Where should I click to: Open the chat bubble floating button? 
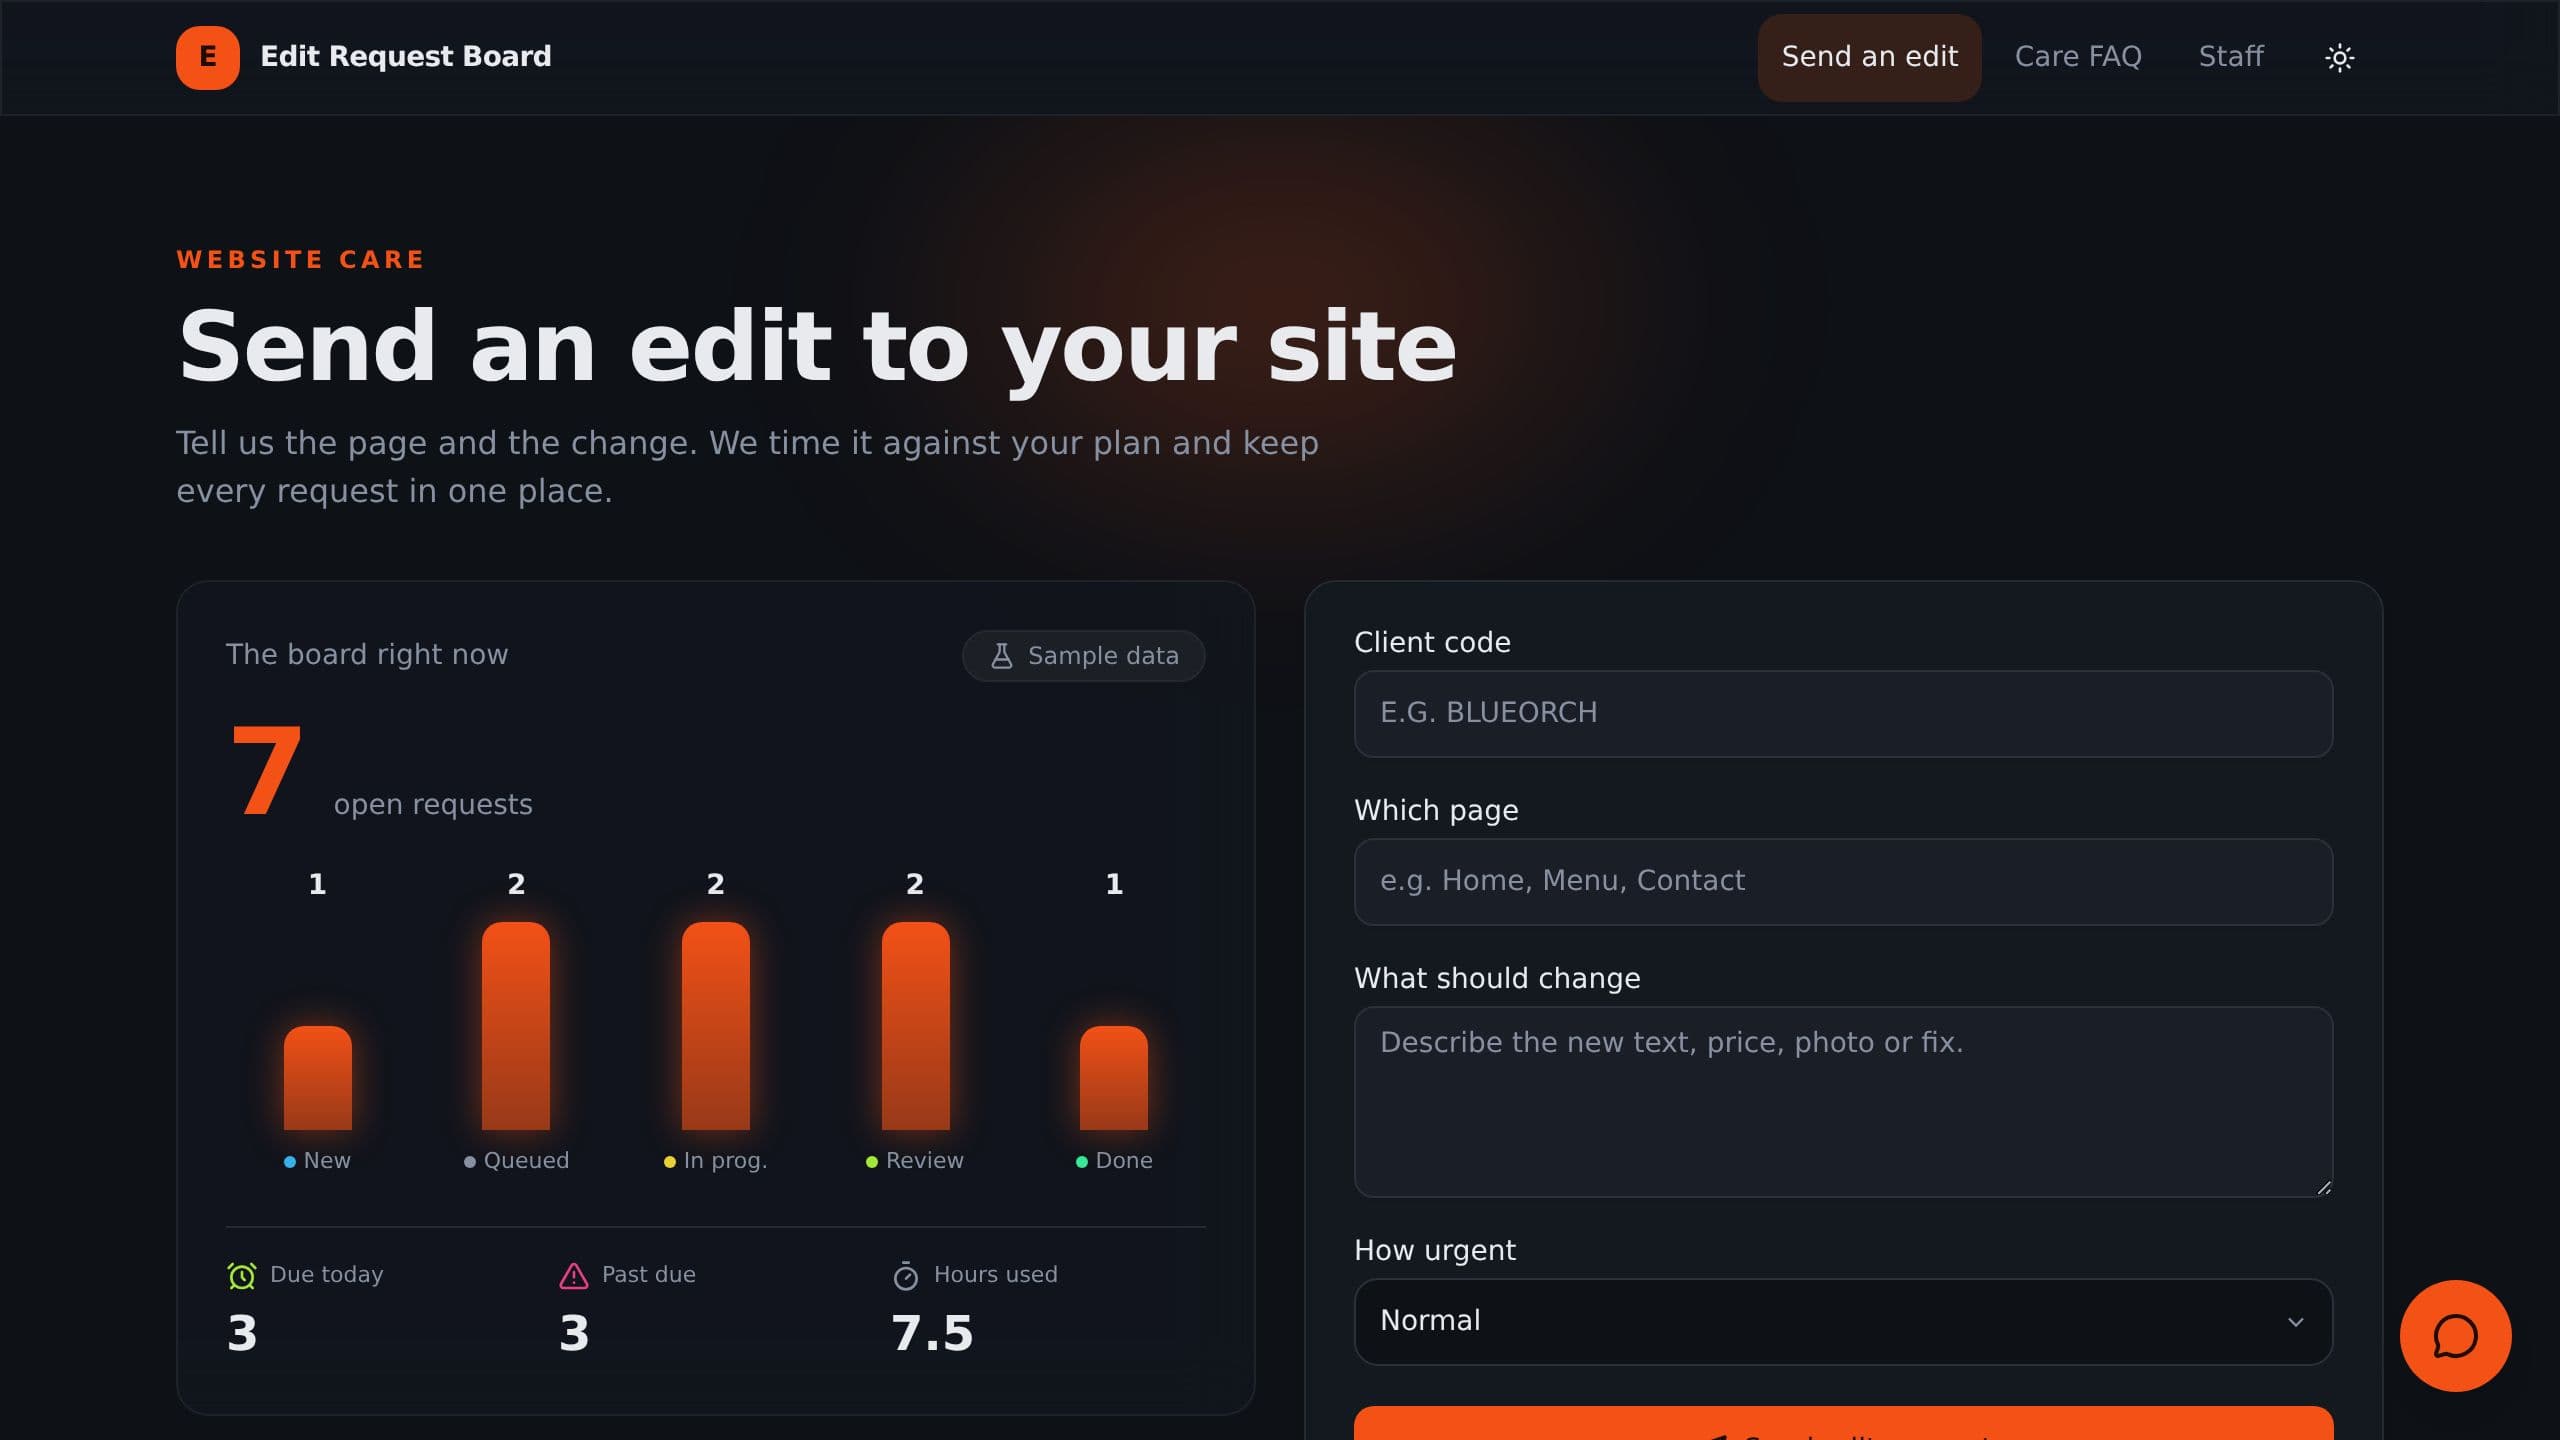pos(2455,1335)
